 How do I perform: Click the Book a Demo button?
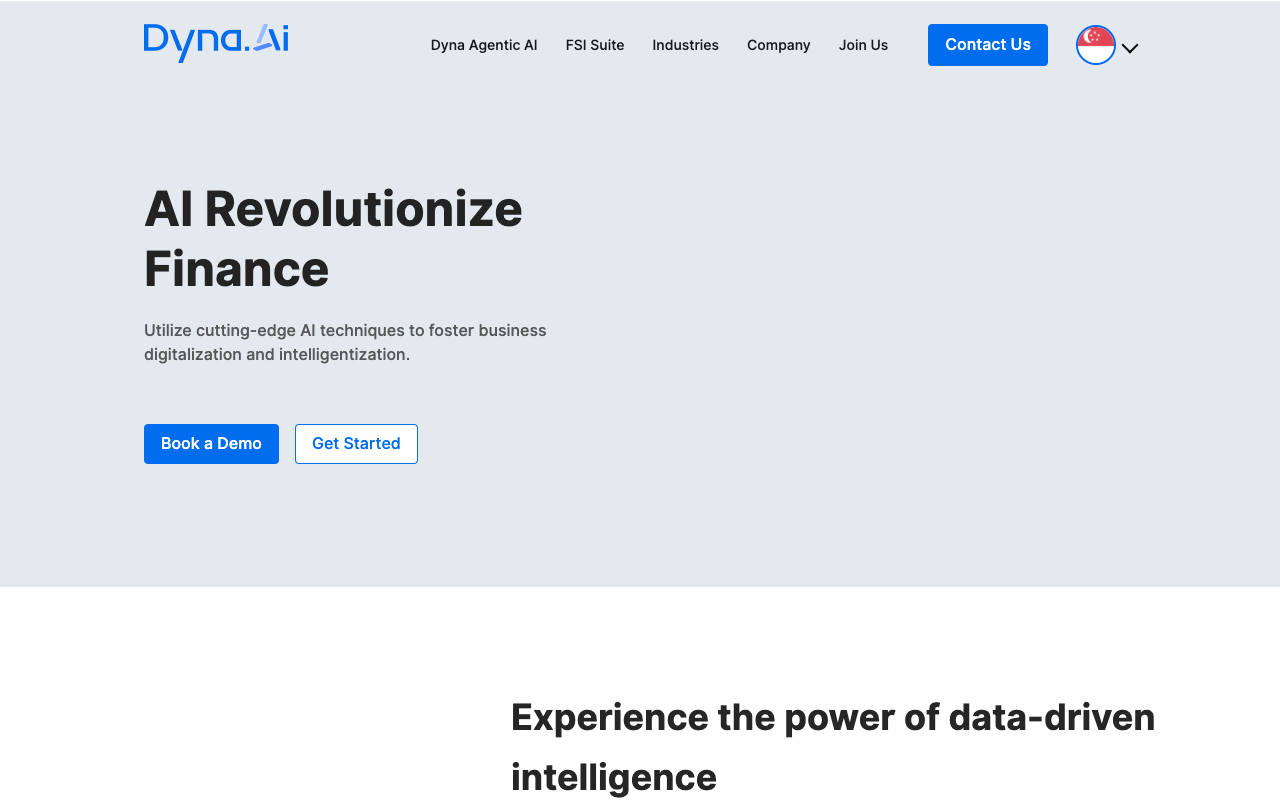click(211, 443)
